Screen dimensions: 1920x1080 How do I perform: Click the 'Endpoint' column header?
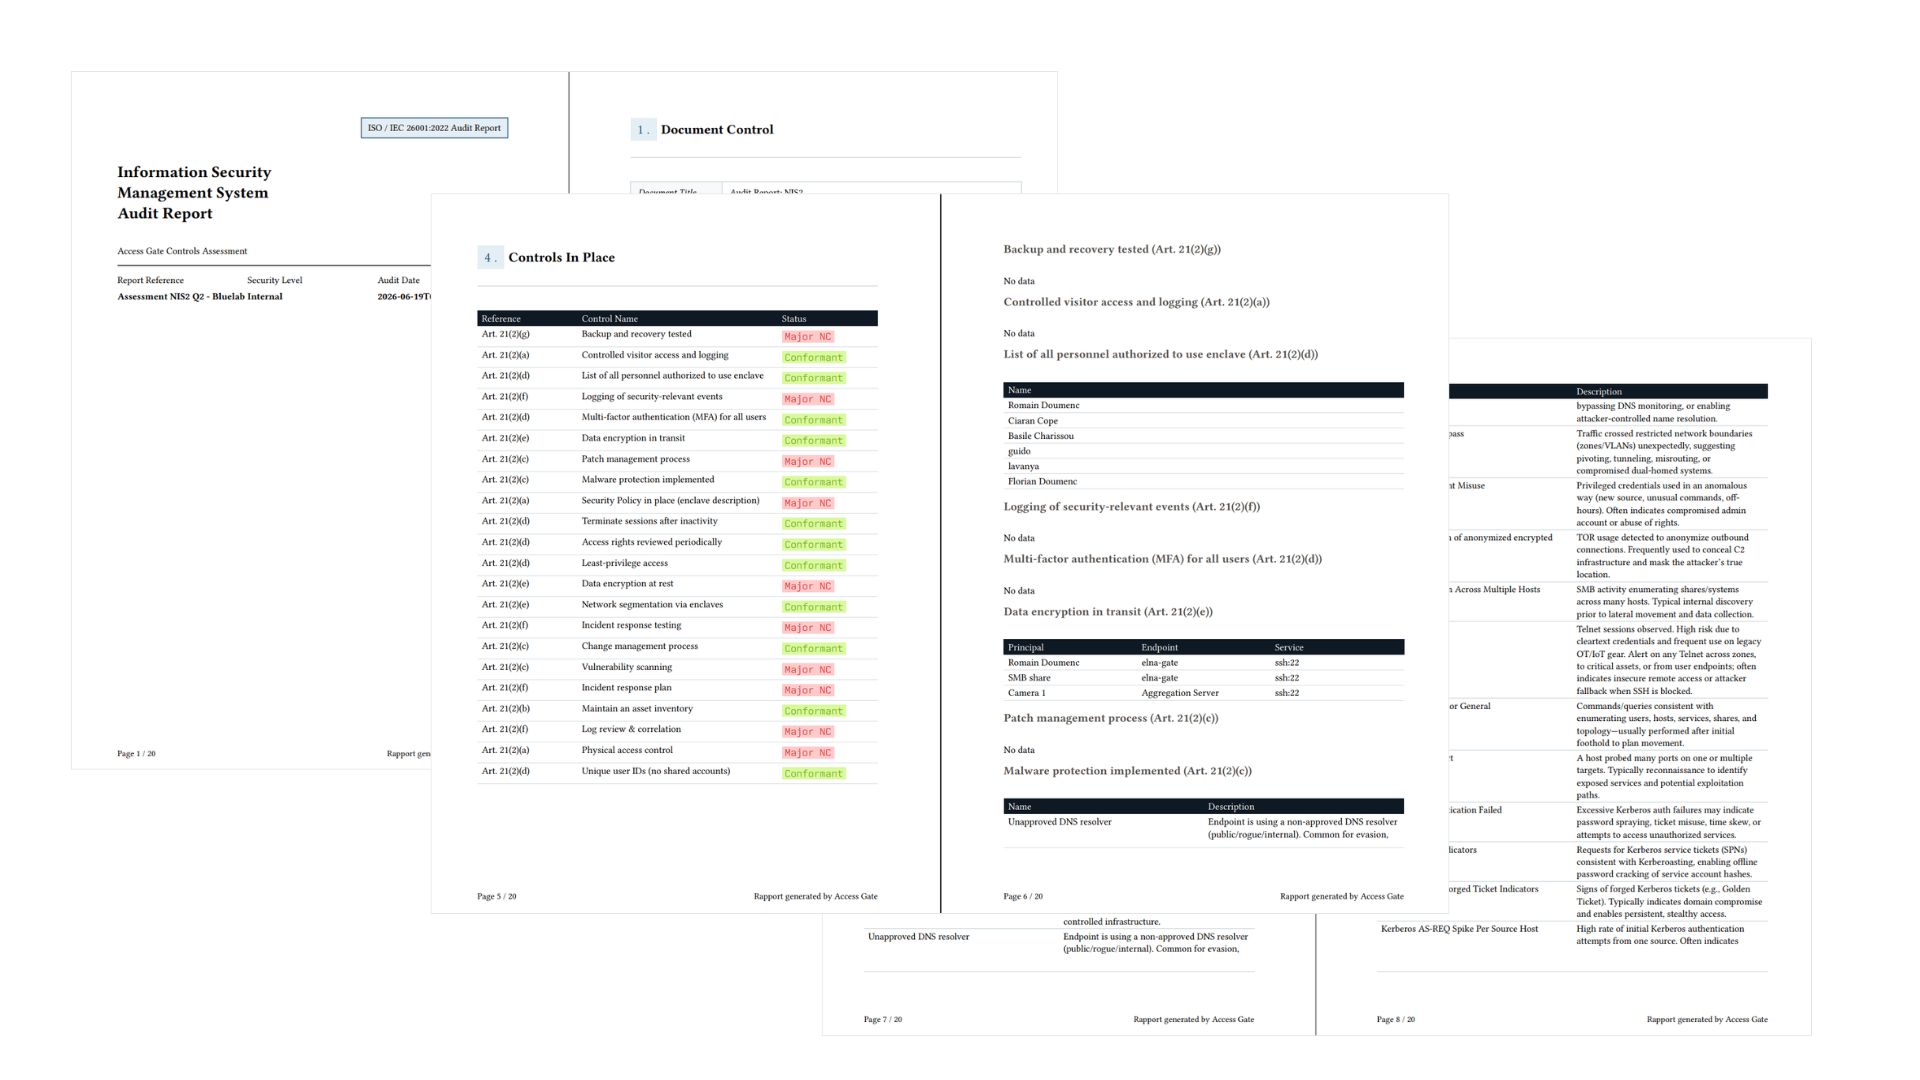click(x=1160, y=648)
